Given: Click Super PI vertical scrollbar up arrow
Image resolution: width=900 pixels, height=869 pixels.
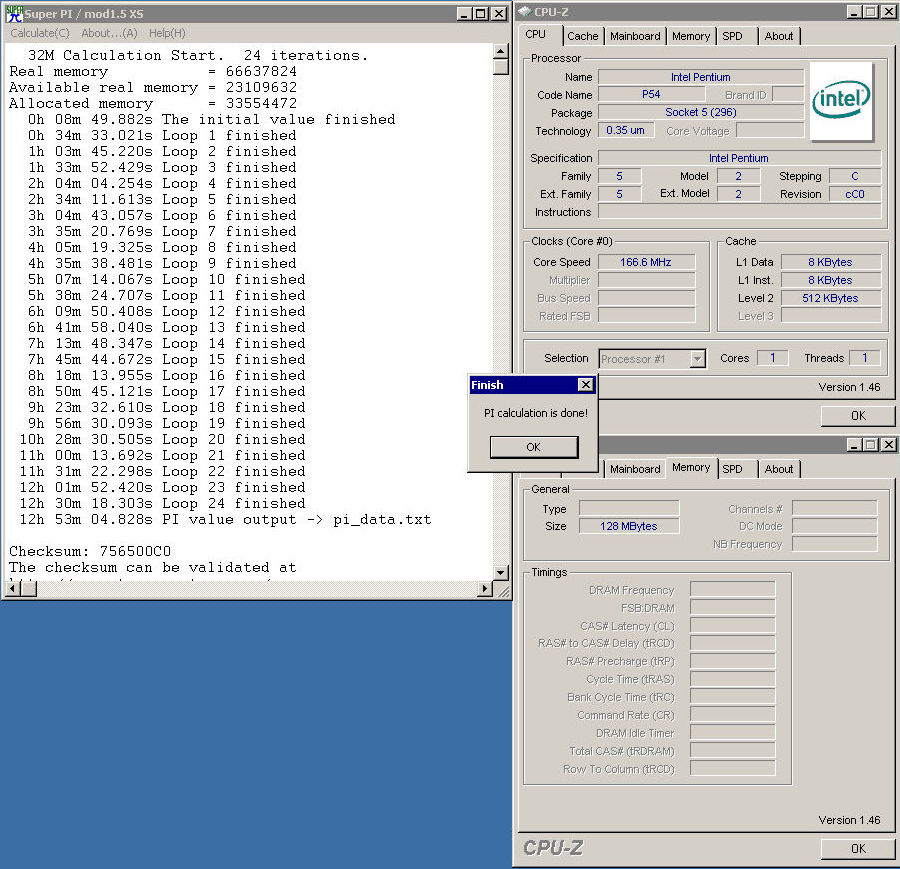Looking at the screenshot, I should click(501, 52).
